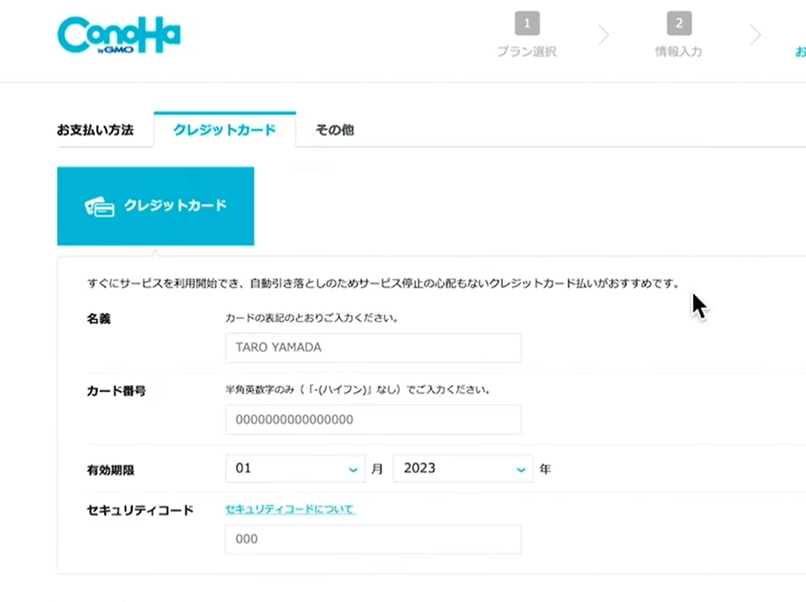
Task: Click the card number input field
Action: [x=373, y=419]
